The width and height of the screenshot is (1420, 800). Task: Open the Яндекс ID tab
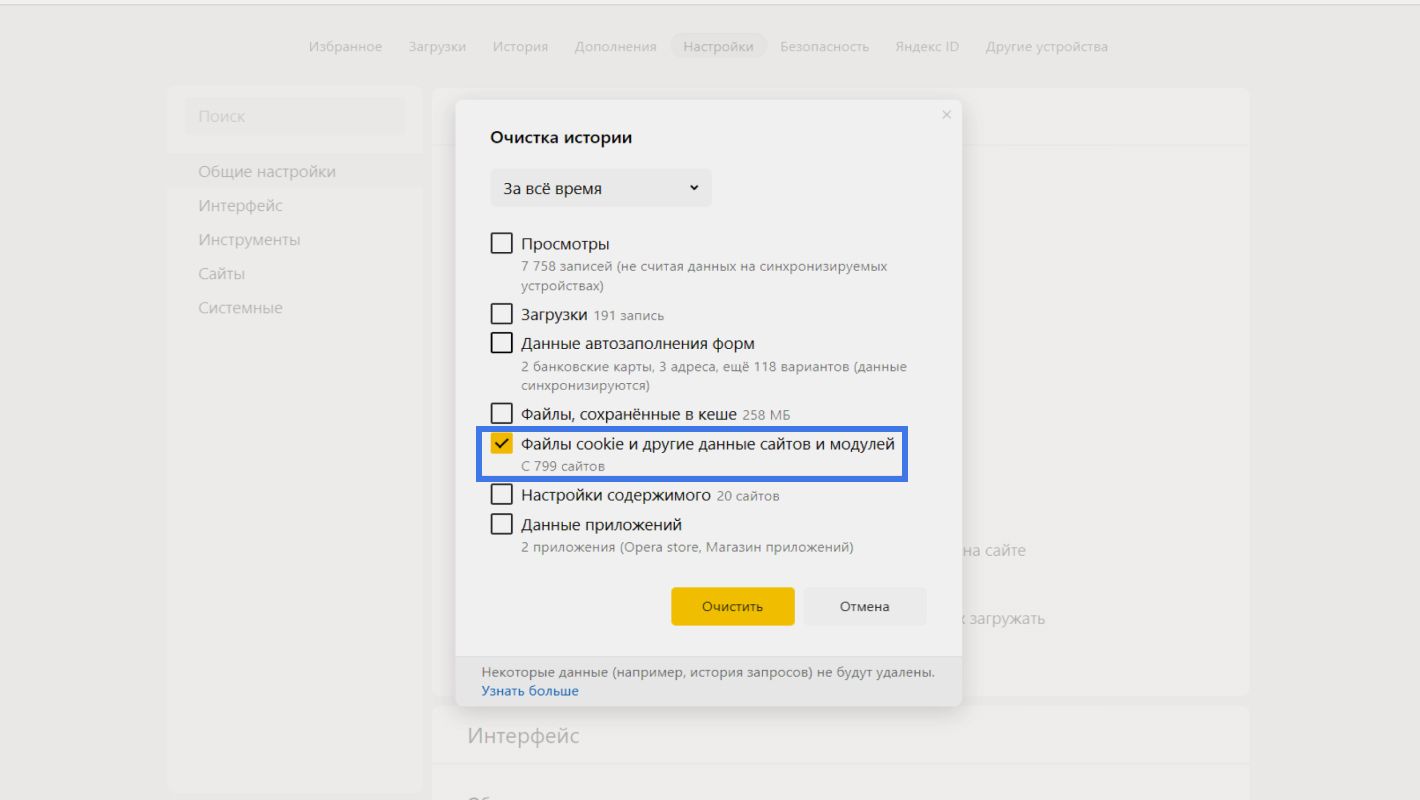coord(926,47)
